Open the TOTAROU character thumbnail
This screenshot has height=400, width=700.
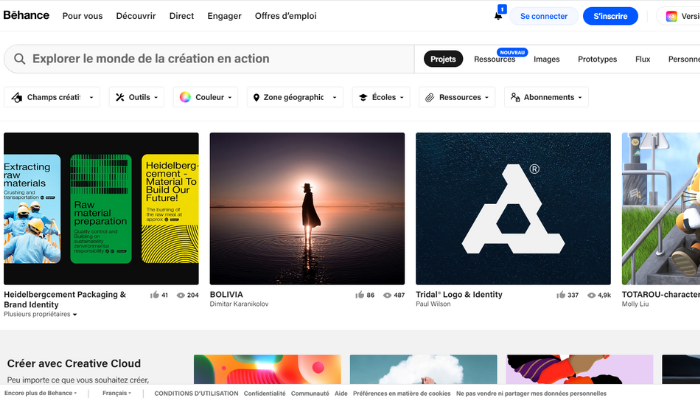[x=661, y=208]
